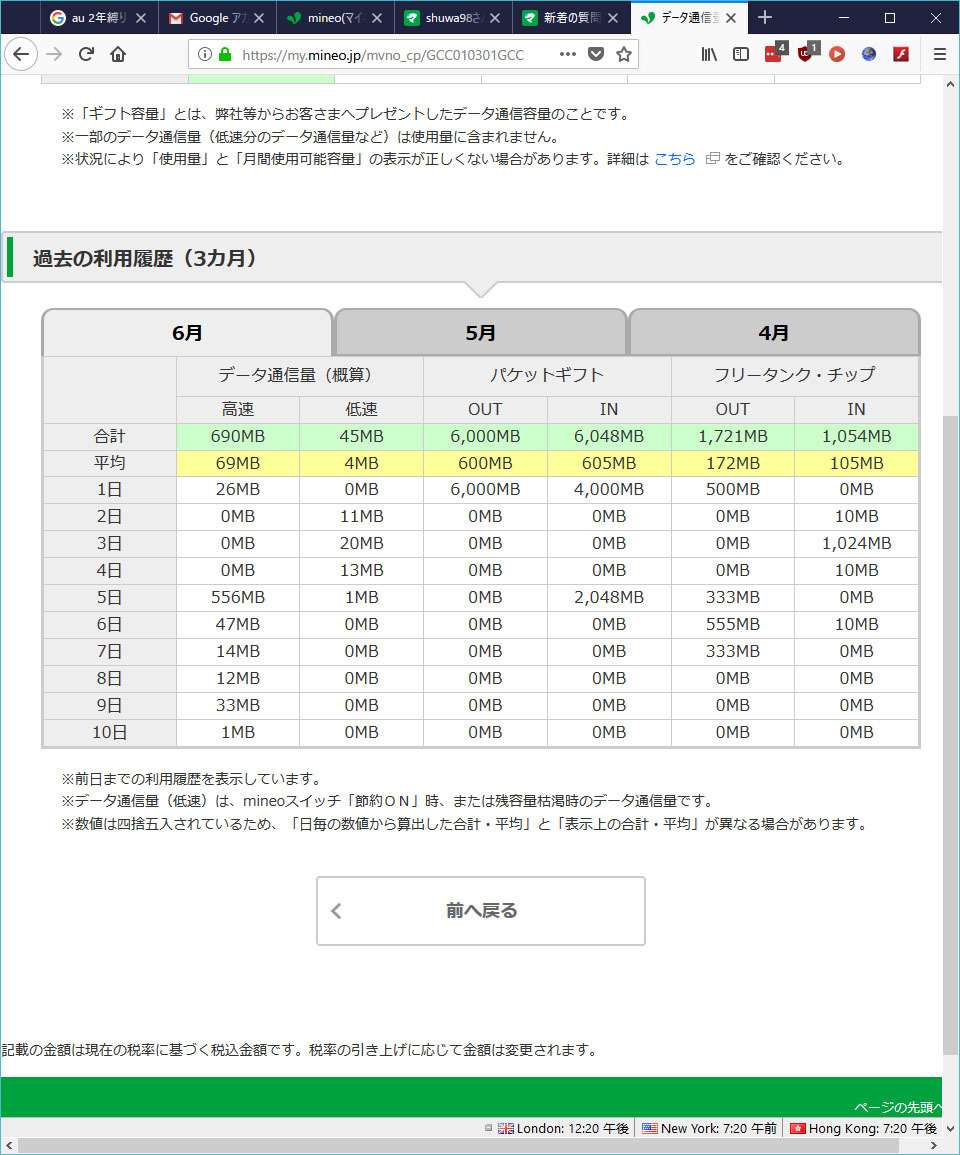Switch to the Gmail tab
Image resolution: width=960 pixels, height=1155 pixels.
coord(217,18)
